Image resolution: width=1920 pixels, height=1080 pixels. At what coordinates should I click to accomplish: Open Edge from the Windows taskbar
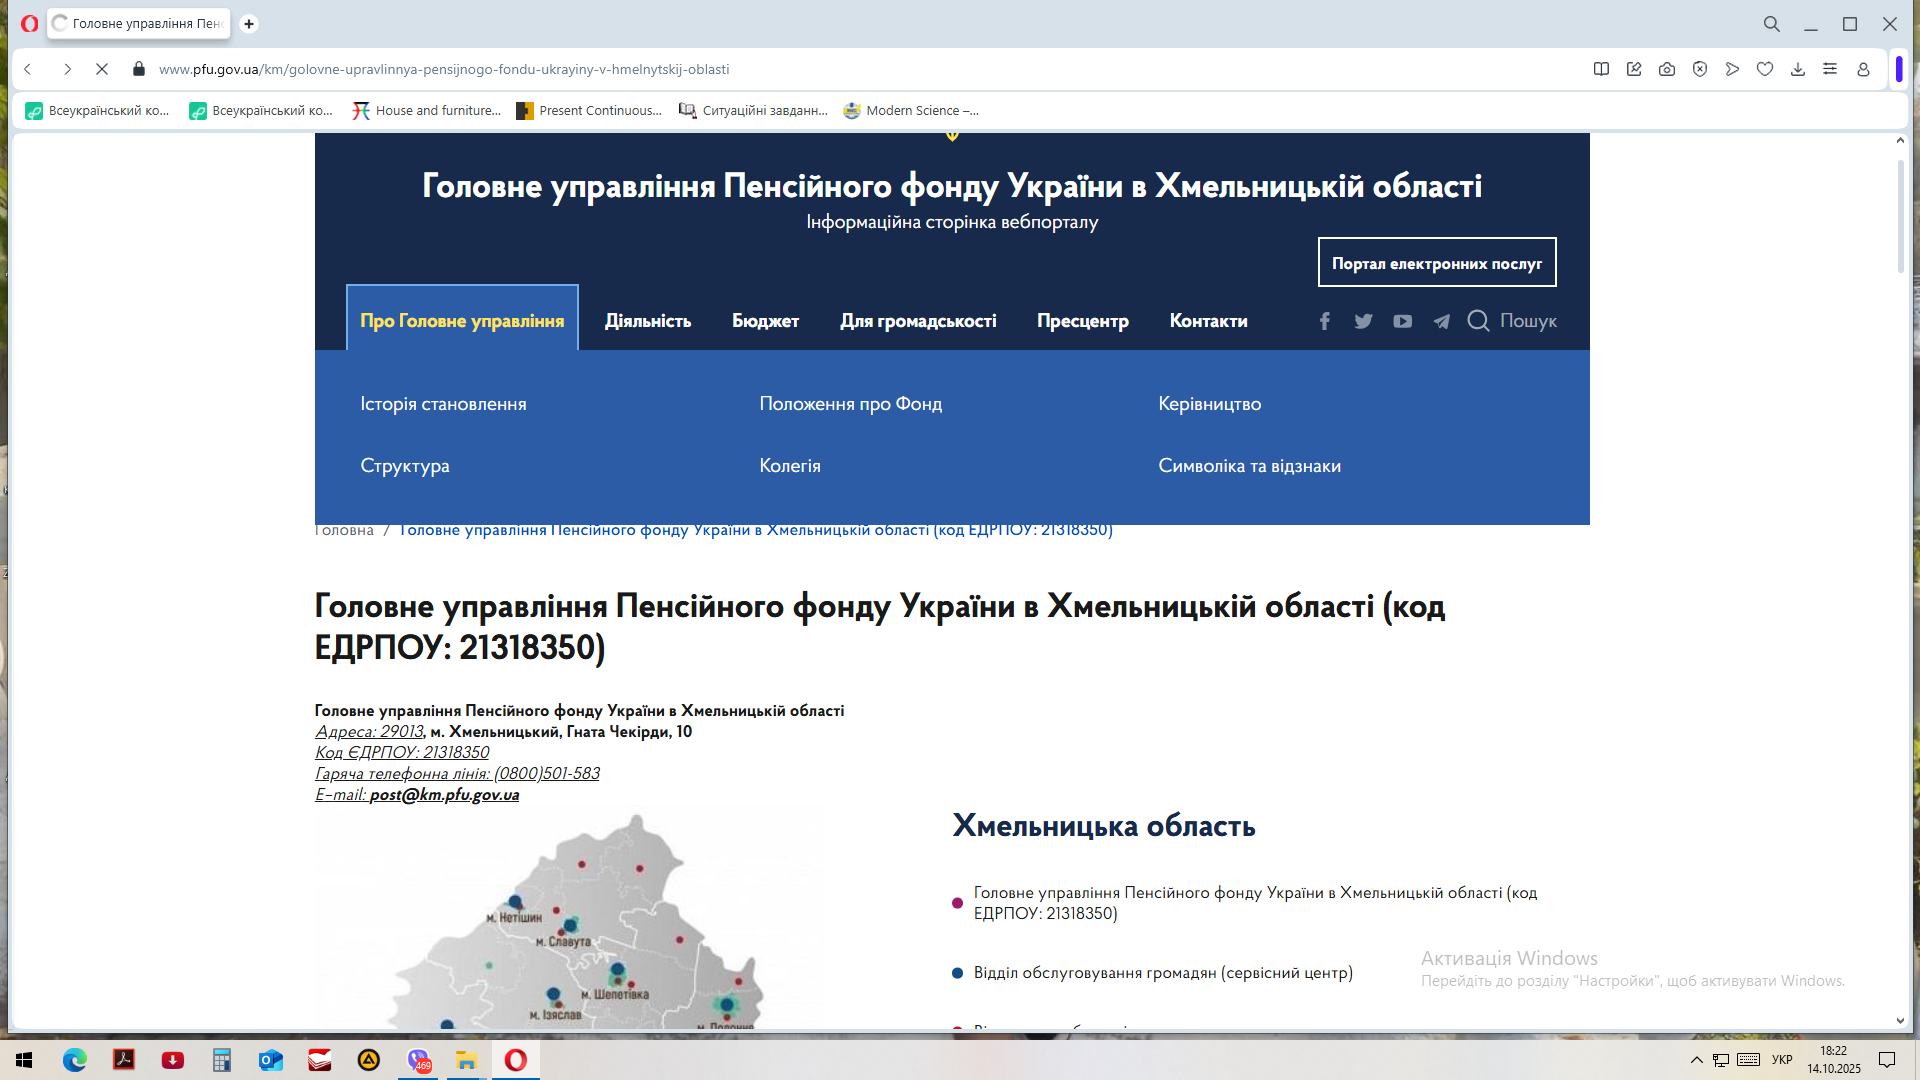(75, 1060)
